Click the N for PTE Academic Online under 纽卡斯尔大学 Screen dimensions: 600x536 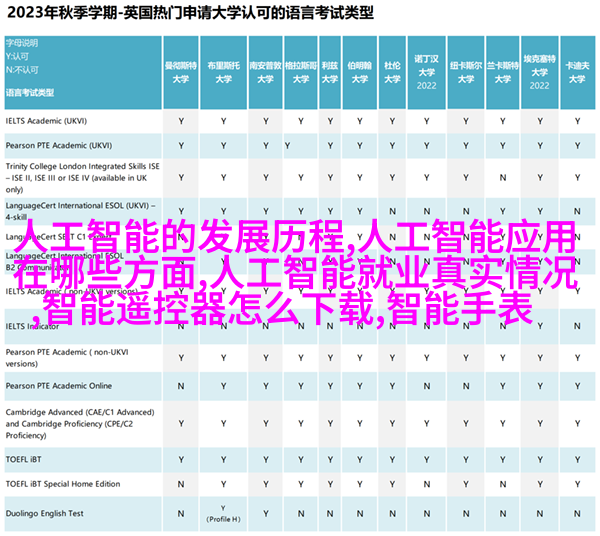466,386
